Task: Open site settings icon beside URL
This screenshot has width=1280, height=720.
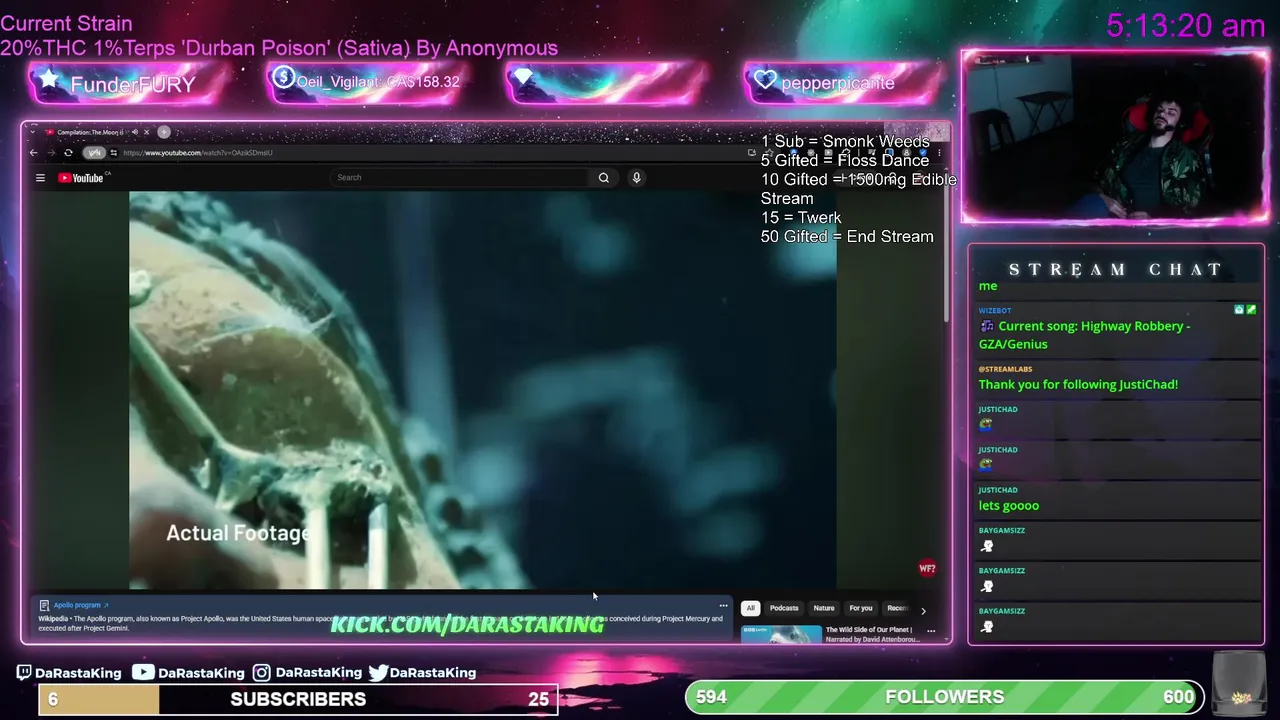Action: pos(113,153)
